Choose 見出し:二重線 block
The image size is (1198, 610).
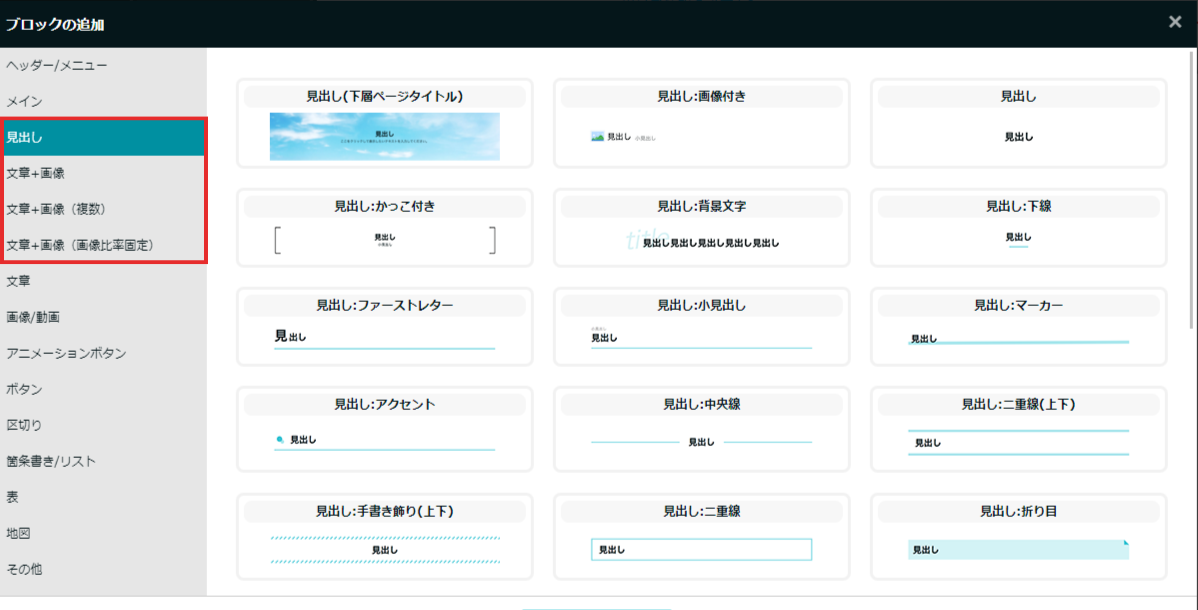coord(701,537)
